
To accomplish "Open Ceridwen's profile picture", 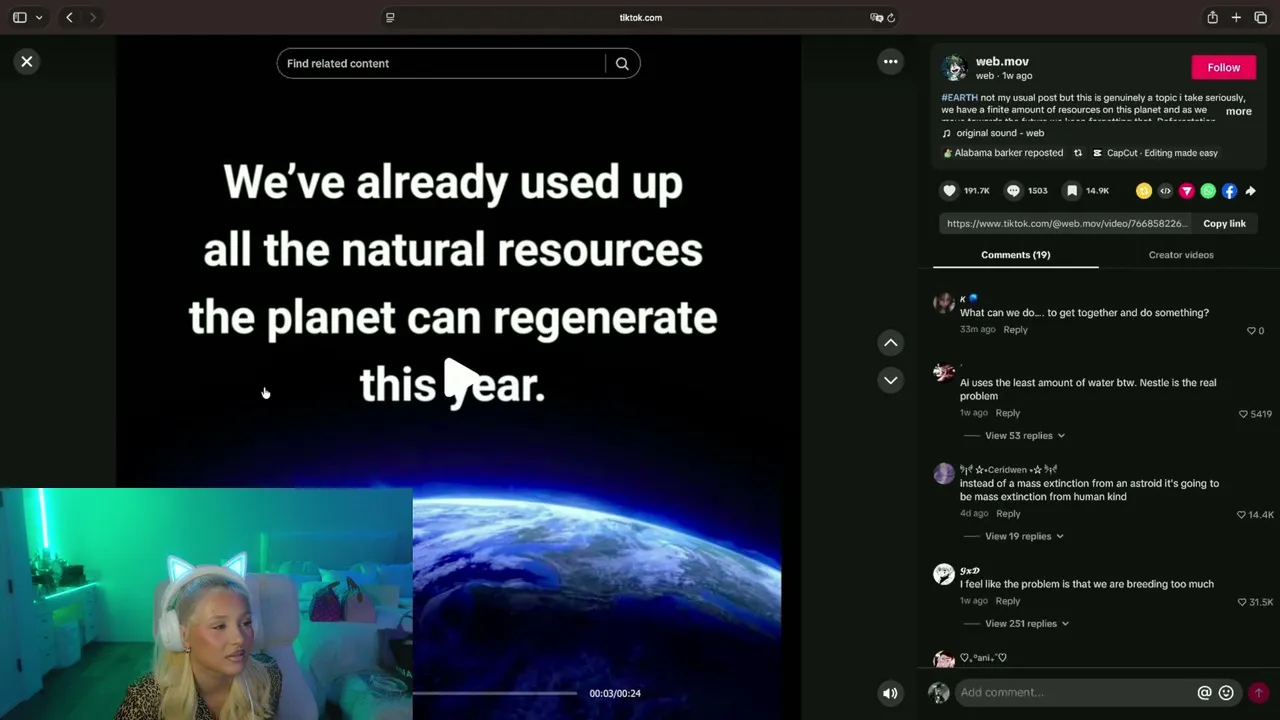I will coord(944,474).
